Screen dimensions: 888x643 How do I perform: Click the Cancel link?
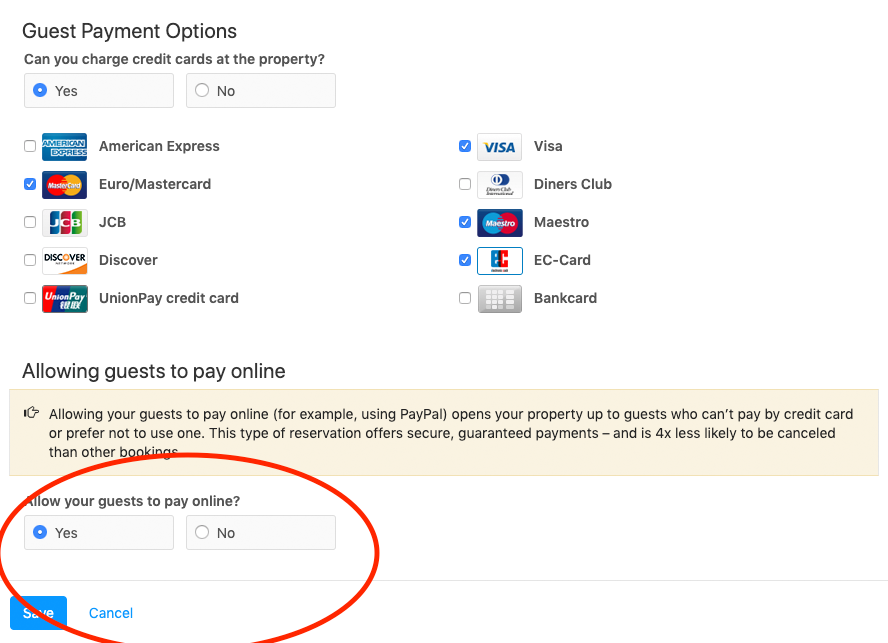tap(111, 613)
